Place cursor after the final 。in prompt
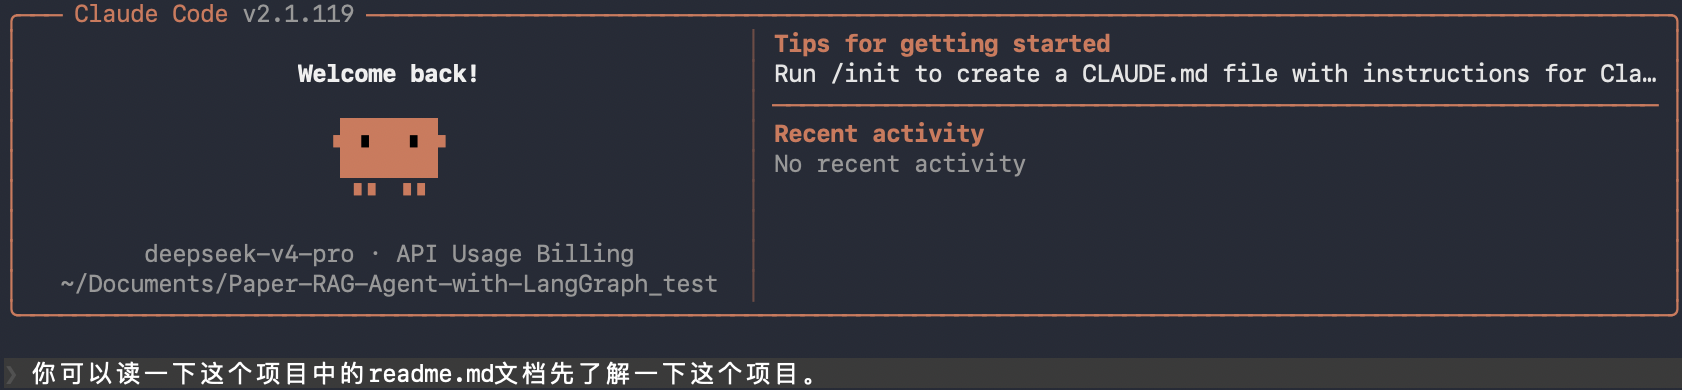This screenshot has width=1682, height=390. [822, 374]
